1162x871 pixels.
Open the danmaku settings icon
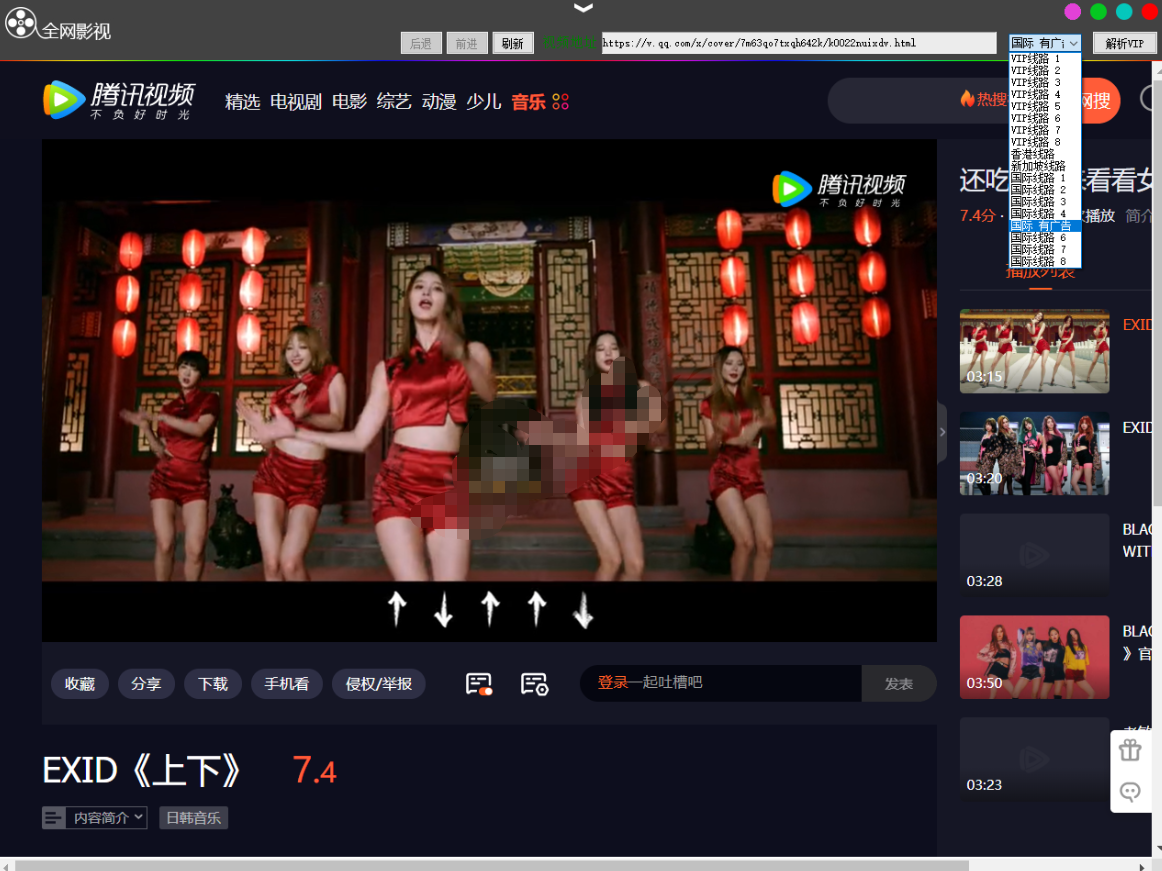pyautogui.click(x=534, y=684)
